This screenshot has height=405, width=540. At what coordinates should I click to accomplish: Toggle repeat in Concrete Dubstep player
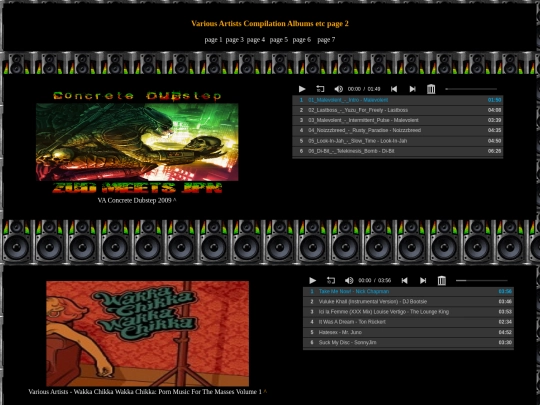[320, 89]
